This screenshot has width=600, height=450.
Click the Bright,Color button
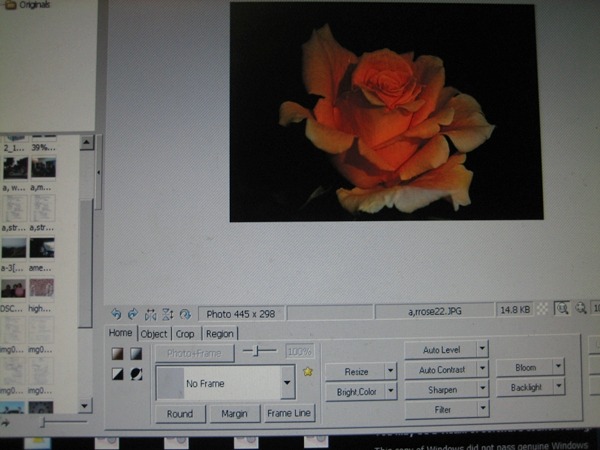[x=356, y=392]
